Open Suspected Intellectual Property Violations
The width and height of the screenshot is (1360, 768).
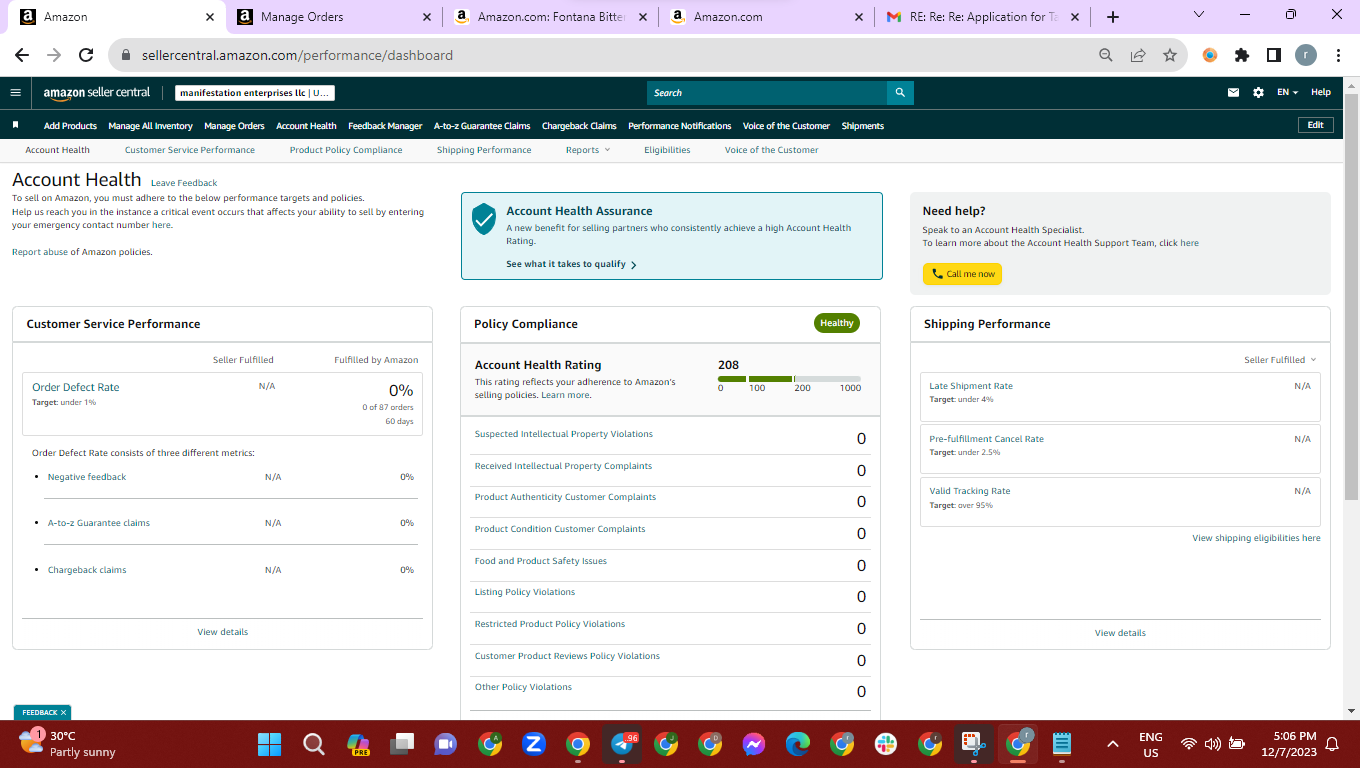click(563, 434)
